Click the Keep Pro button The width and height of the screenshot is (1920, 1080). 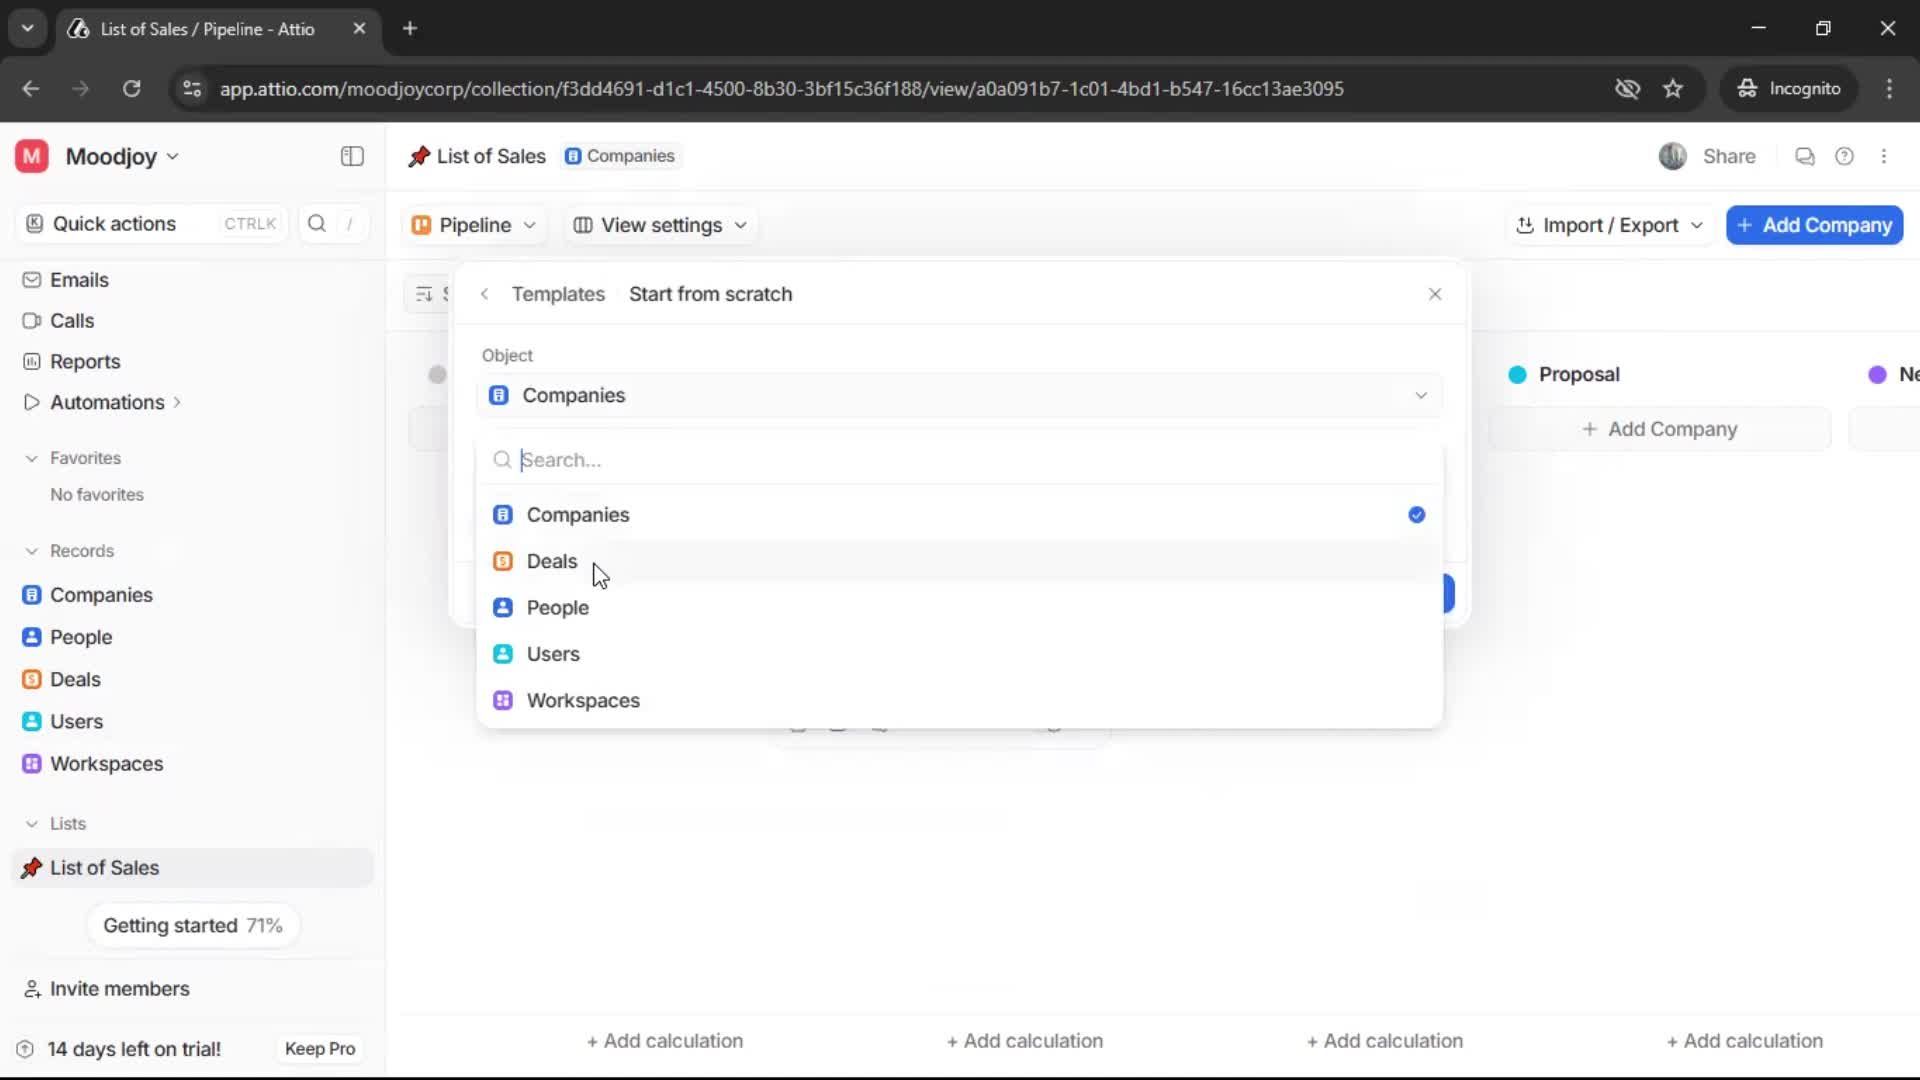coord(319,1048)
